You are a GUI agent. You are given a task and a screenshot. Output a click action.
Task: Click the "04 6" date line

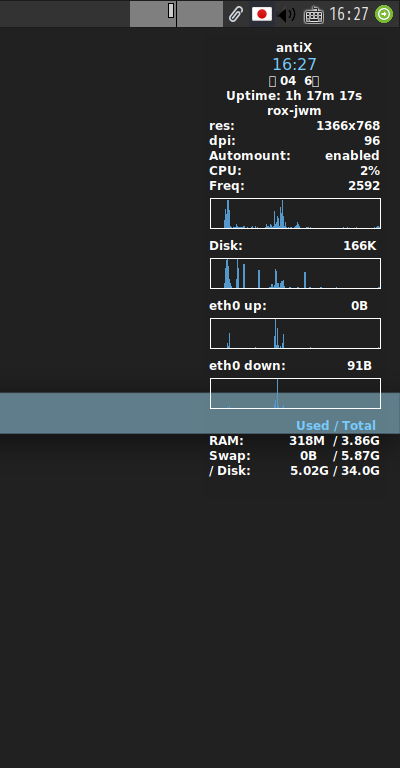(294, 81)
